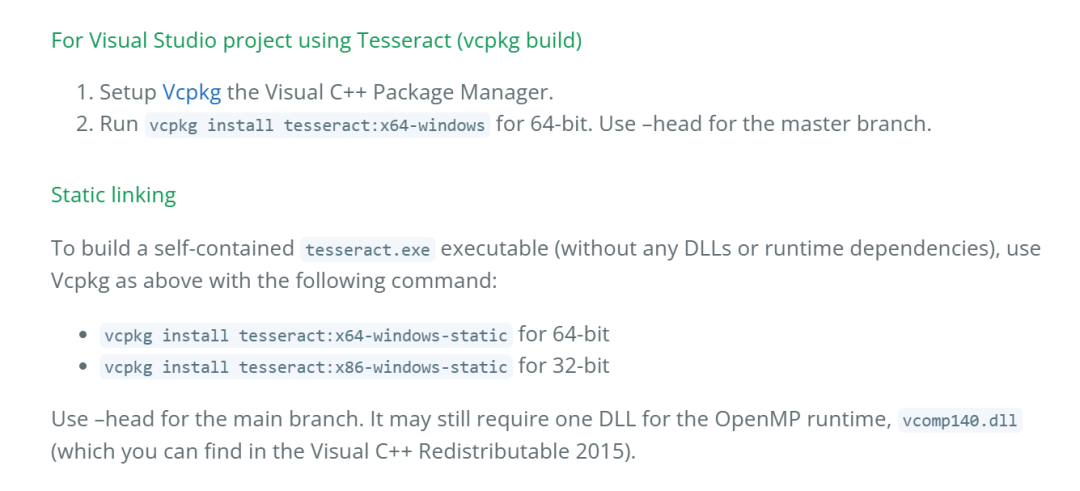Open the Vcpkg hyperlink in step 1
This screenshot has width=1080, height=491.
point(191,92)
